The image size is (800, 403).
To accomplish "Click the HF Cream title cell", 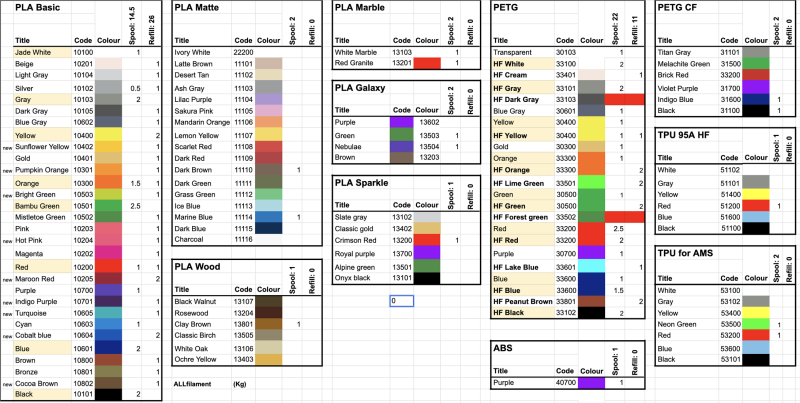I will click(x=523, y=75).
